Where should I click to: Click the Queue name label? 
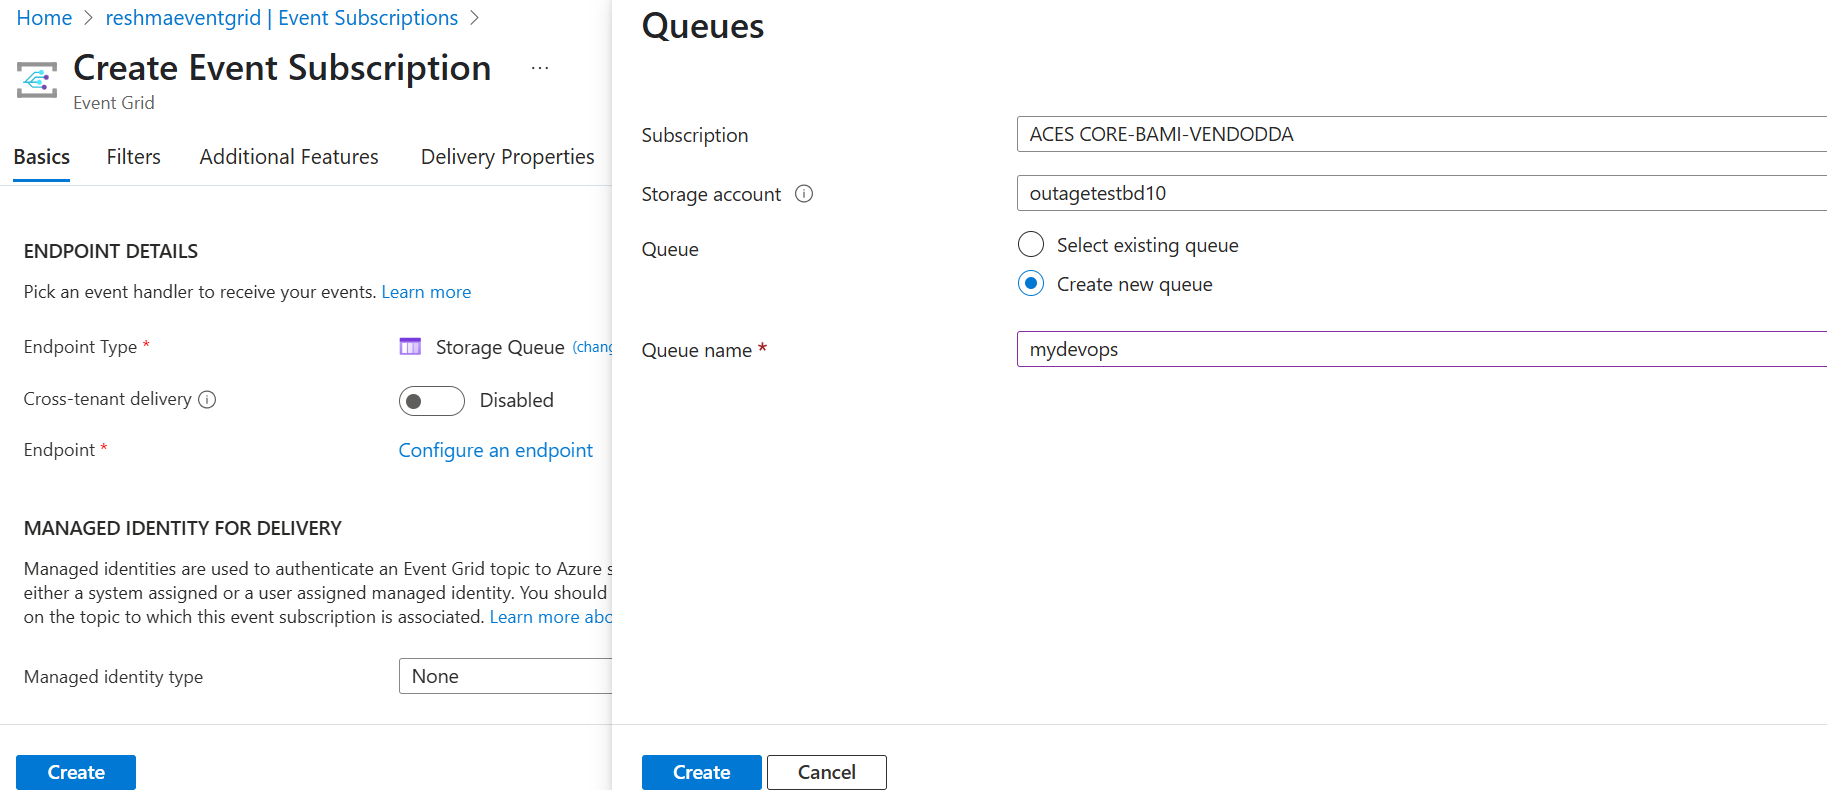tap(697, 350)
